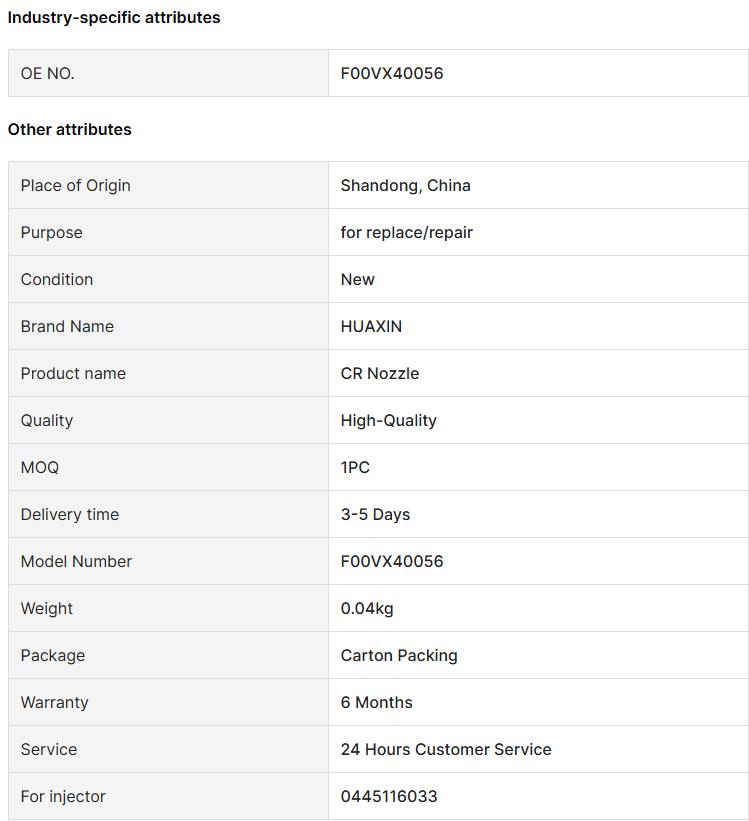
Task: Select the MOQ value 1PC
Action: click(355, 467)
